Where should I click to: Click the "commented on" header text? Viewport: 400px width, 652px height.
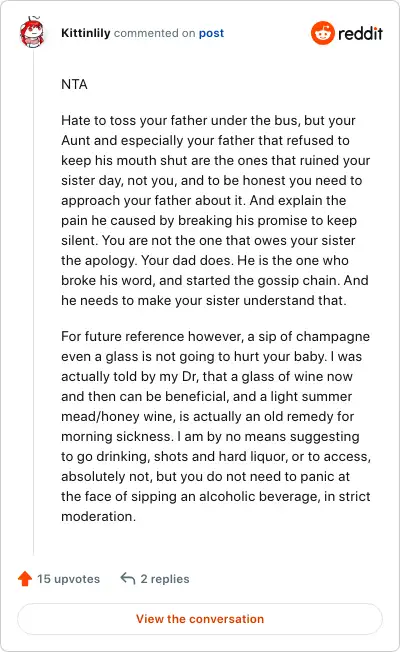tap(155, 33)
